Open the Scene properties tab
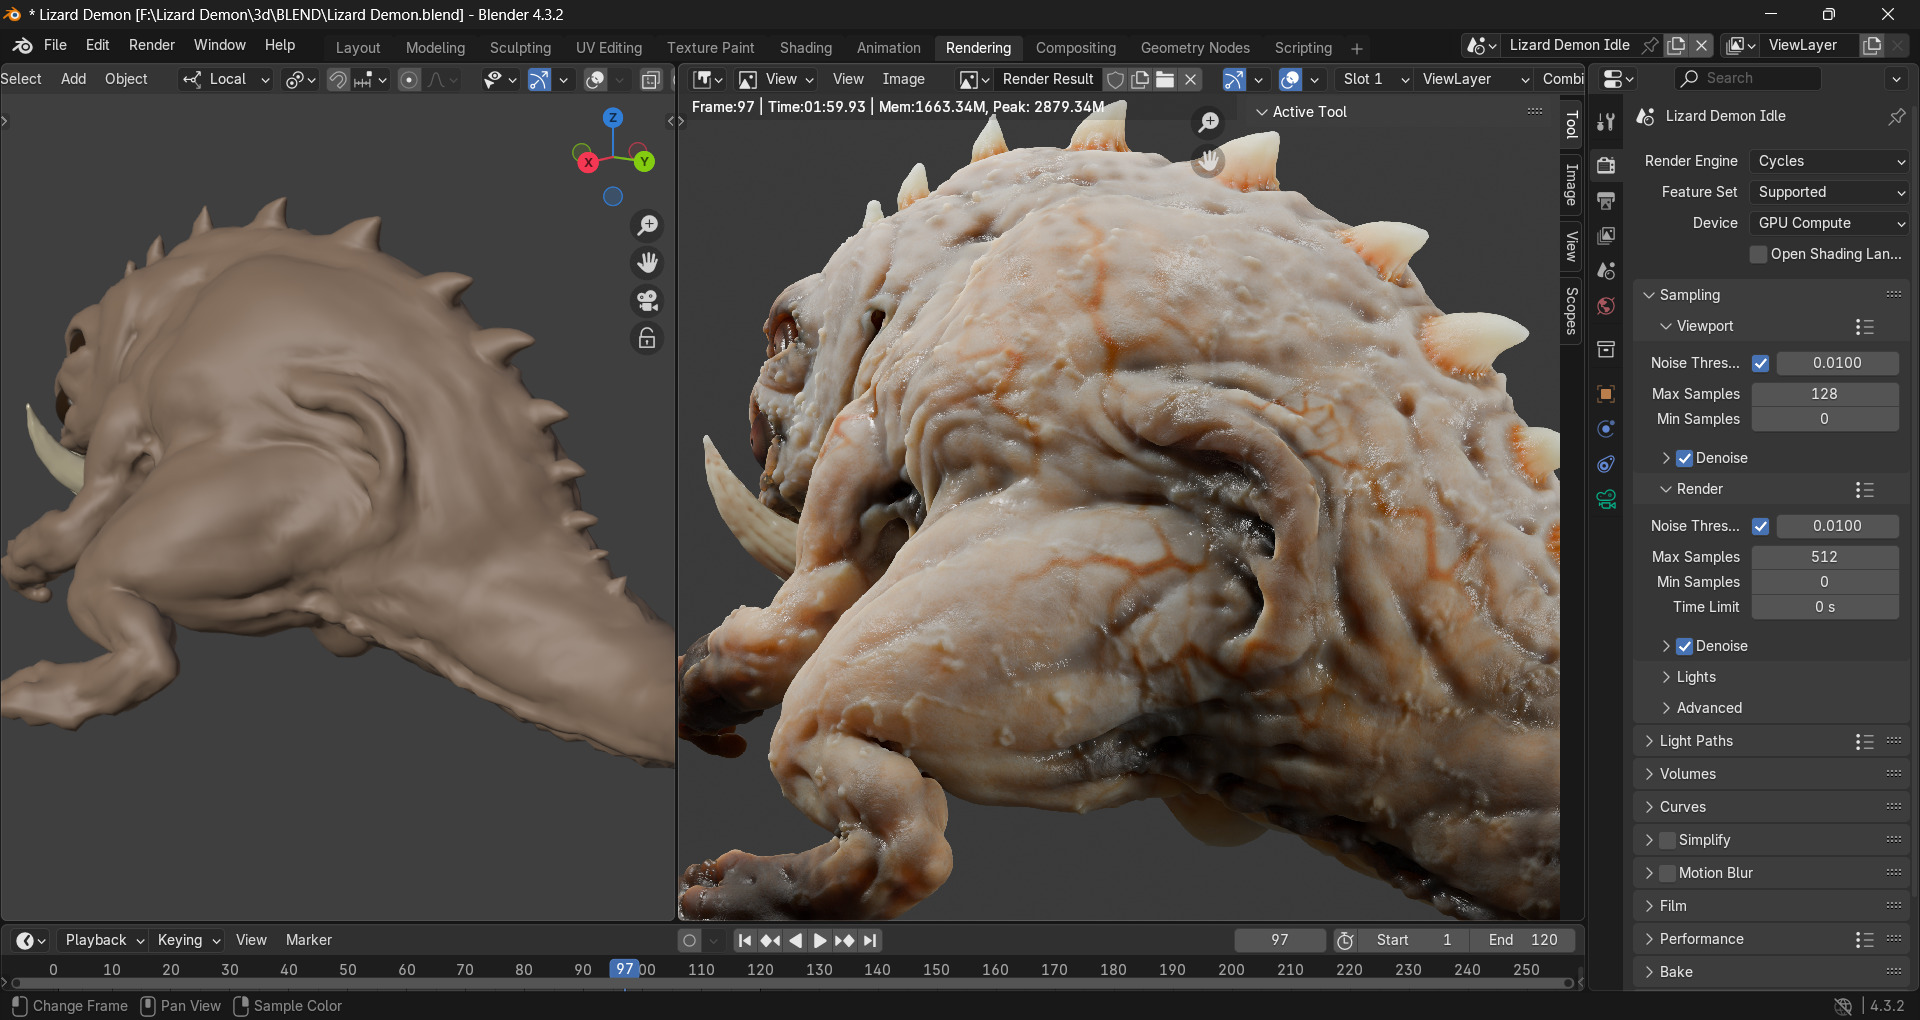This screenshot has height=1020, width=1920. 1606,271
